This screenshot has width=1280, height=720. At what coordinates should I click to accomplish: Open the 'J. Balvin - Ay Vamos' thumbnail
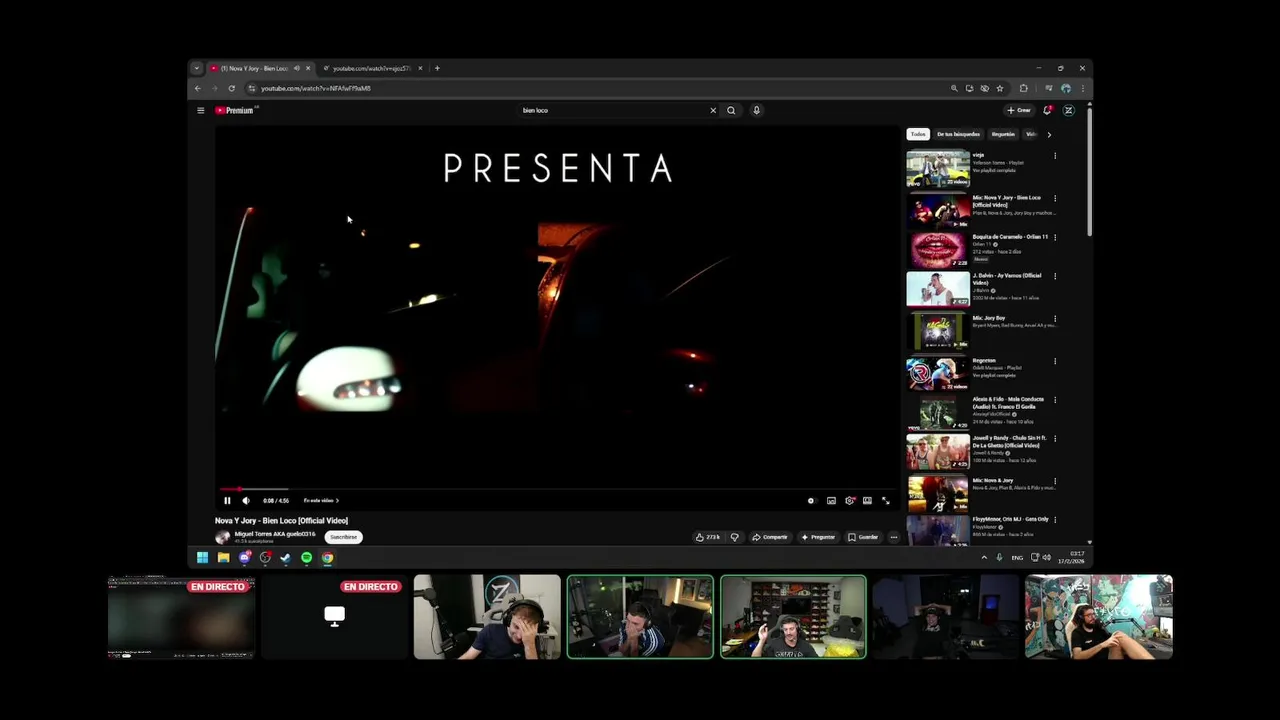pos(938,289)
